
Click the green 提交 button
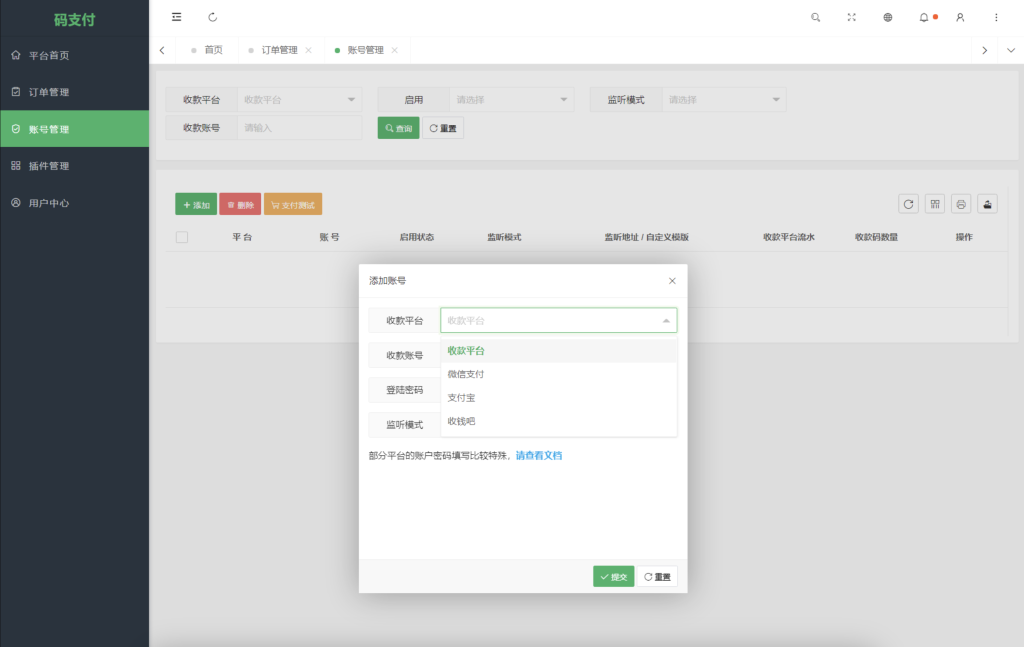click(613, 577)
